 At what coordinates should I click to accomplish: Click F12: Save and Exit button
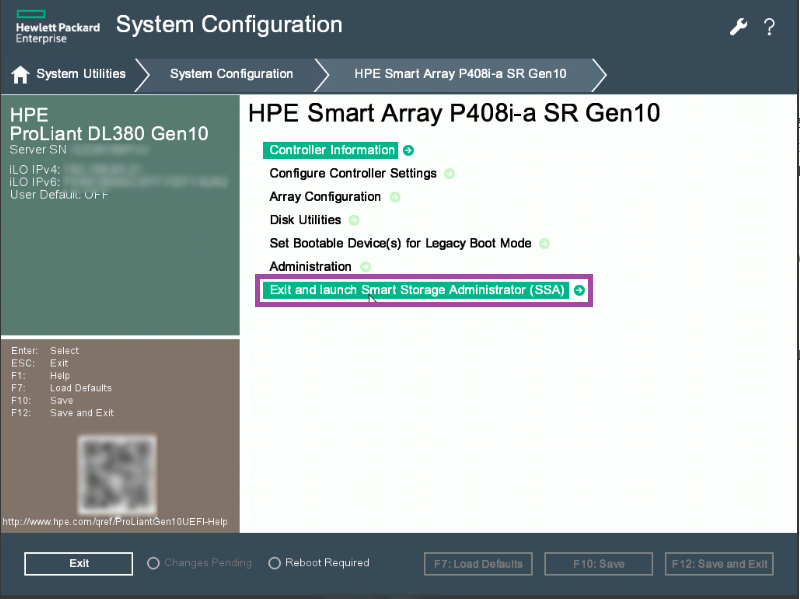[x=719, y=564]
